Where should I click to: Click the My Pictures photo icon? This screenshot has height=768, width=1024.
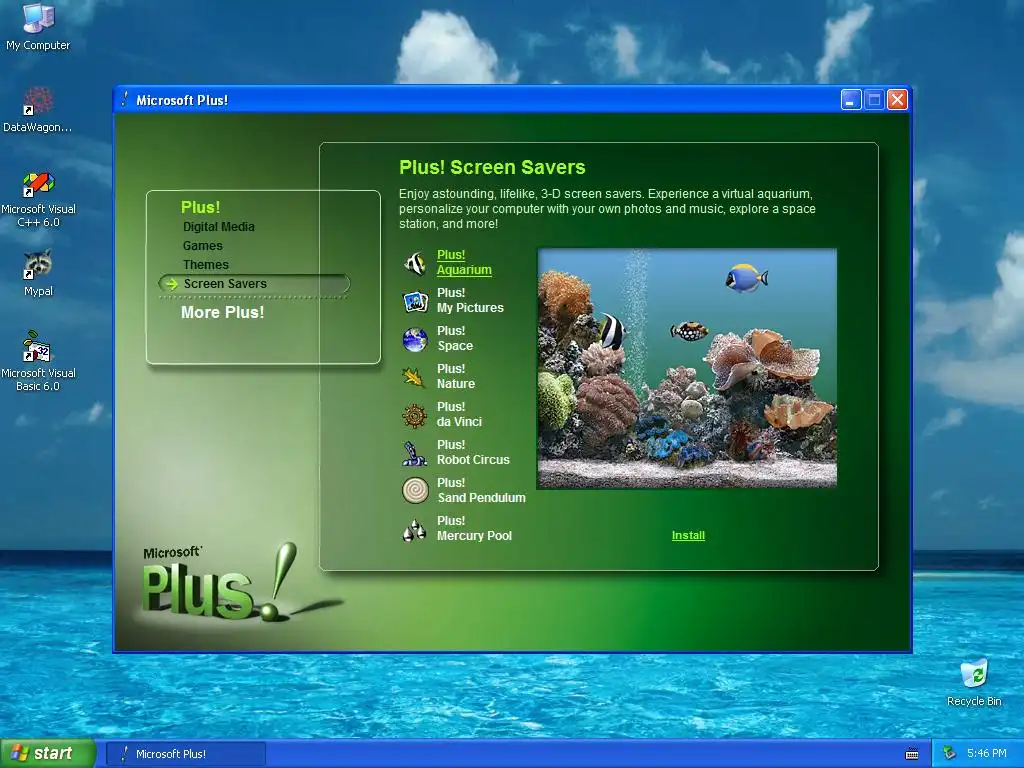tap(415, 301)
